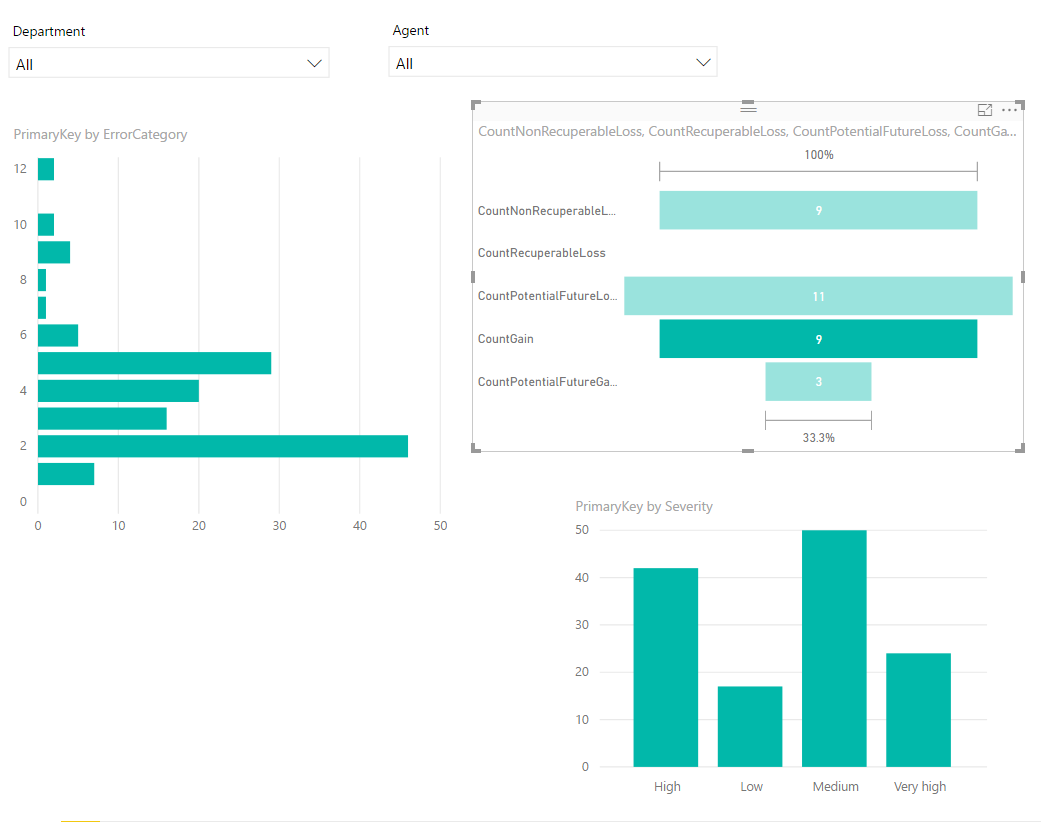Select the ErrorCategory 5 bar near 29

155,363
